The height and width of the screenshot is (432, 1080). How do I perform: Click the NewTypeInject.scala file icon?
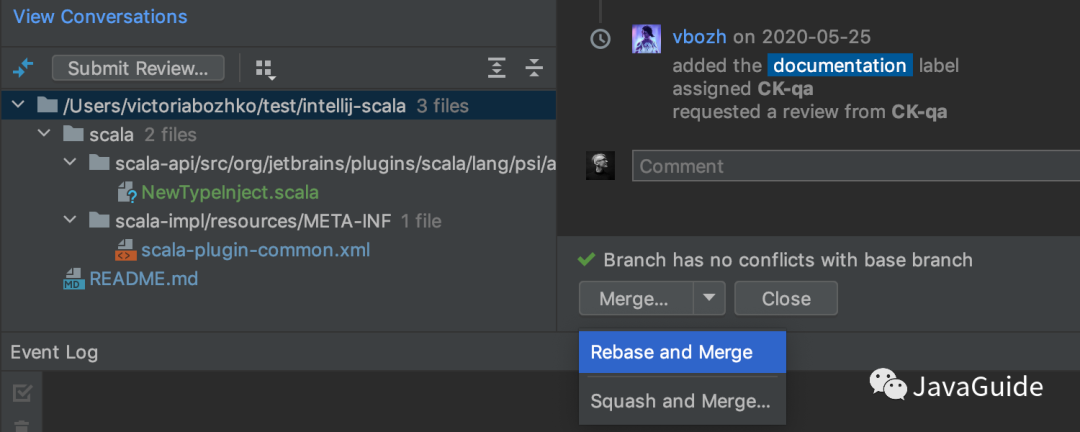point(126,191)
